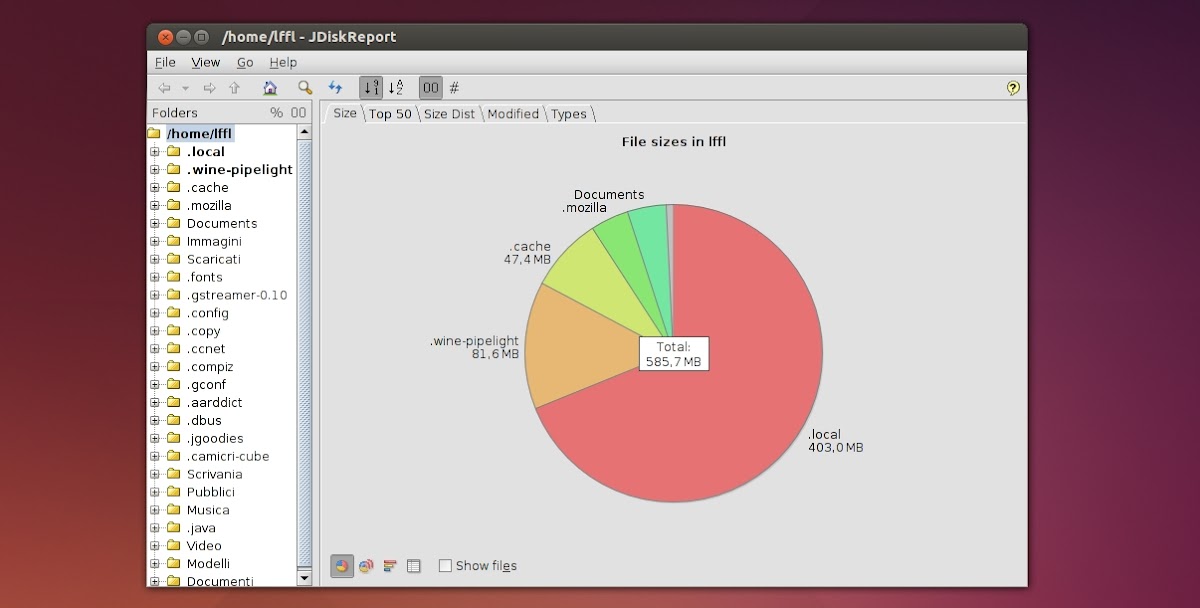1200x608 pixels.
Task: Select /home/lffl root in tree
Action: (199, 134)
